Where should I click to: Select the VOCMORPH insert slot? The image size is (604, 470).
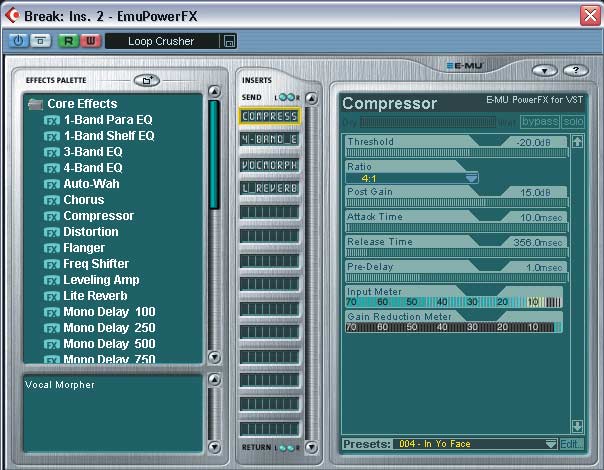click(x=269, y=164)
